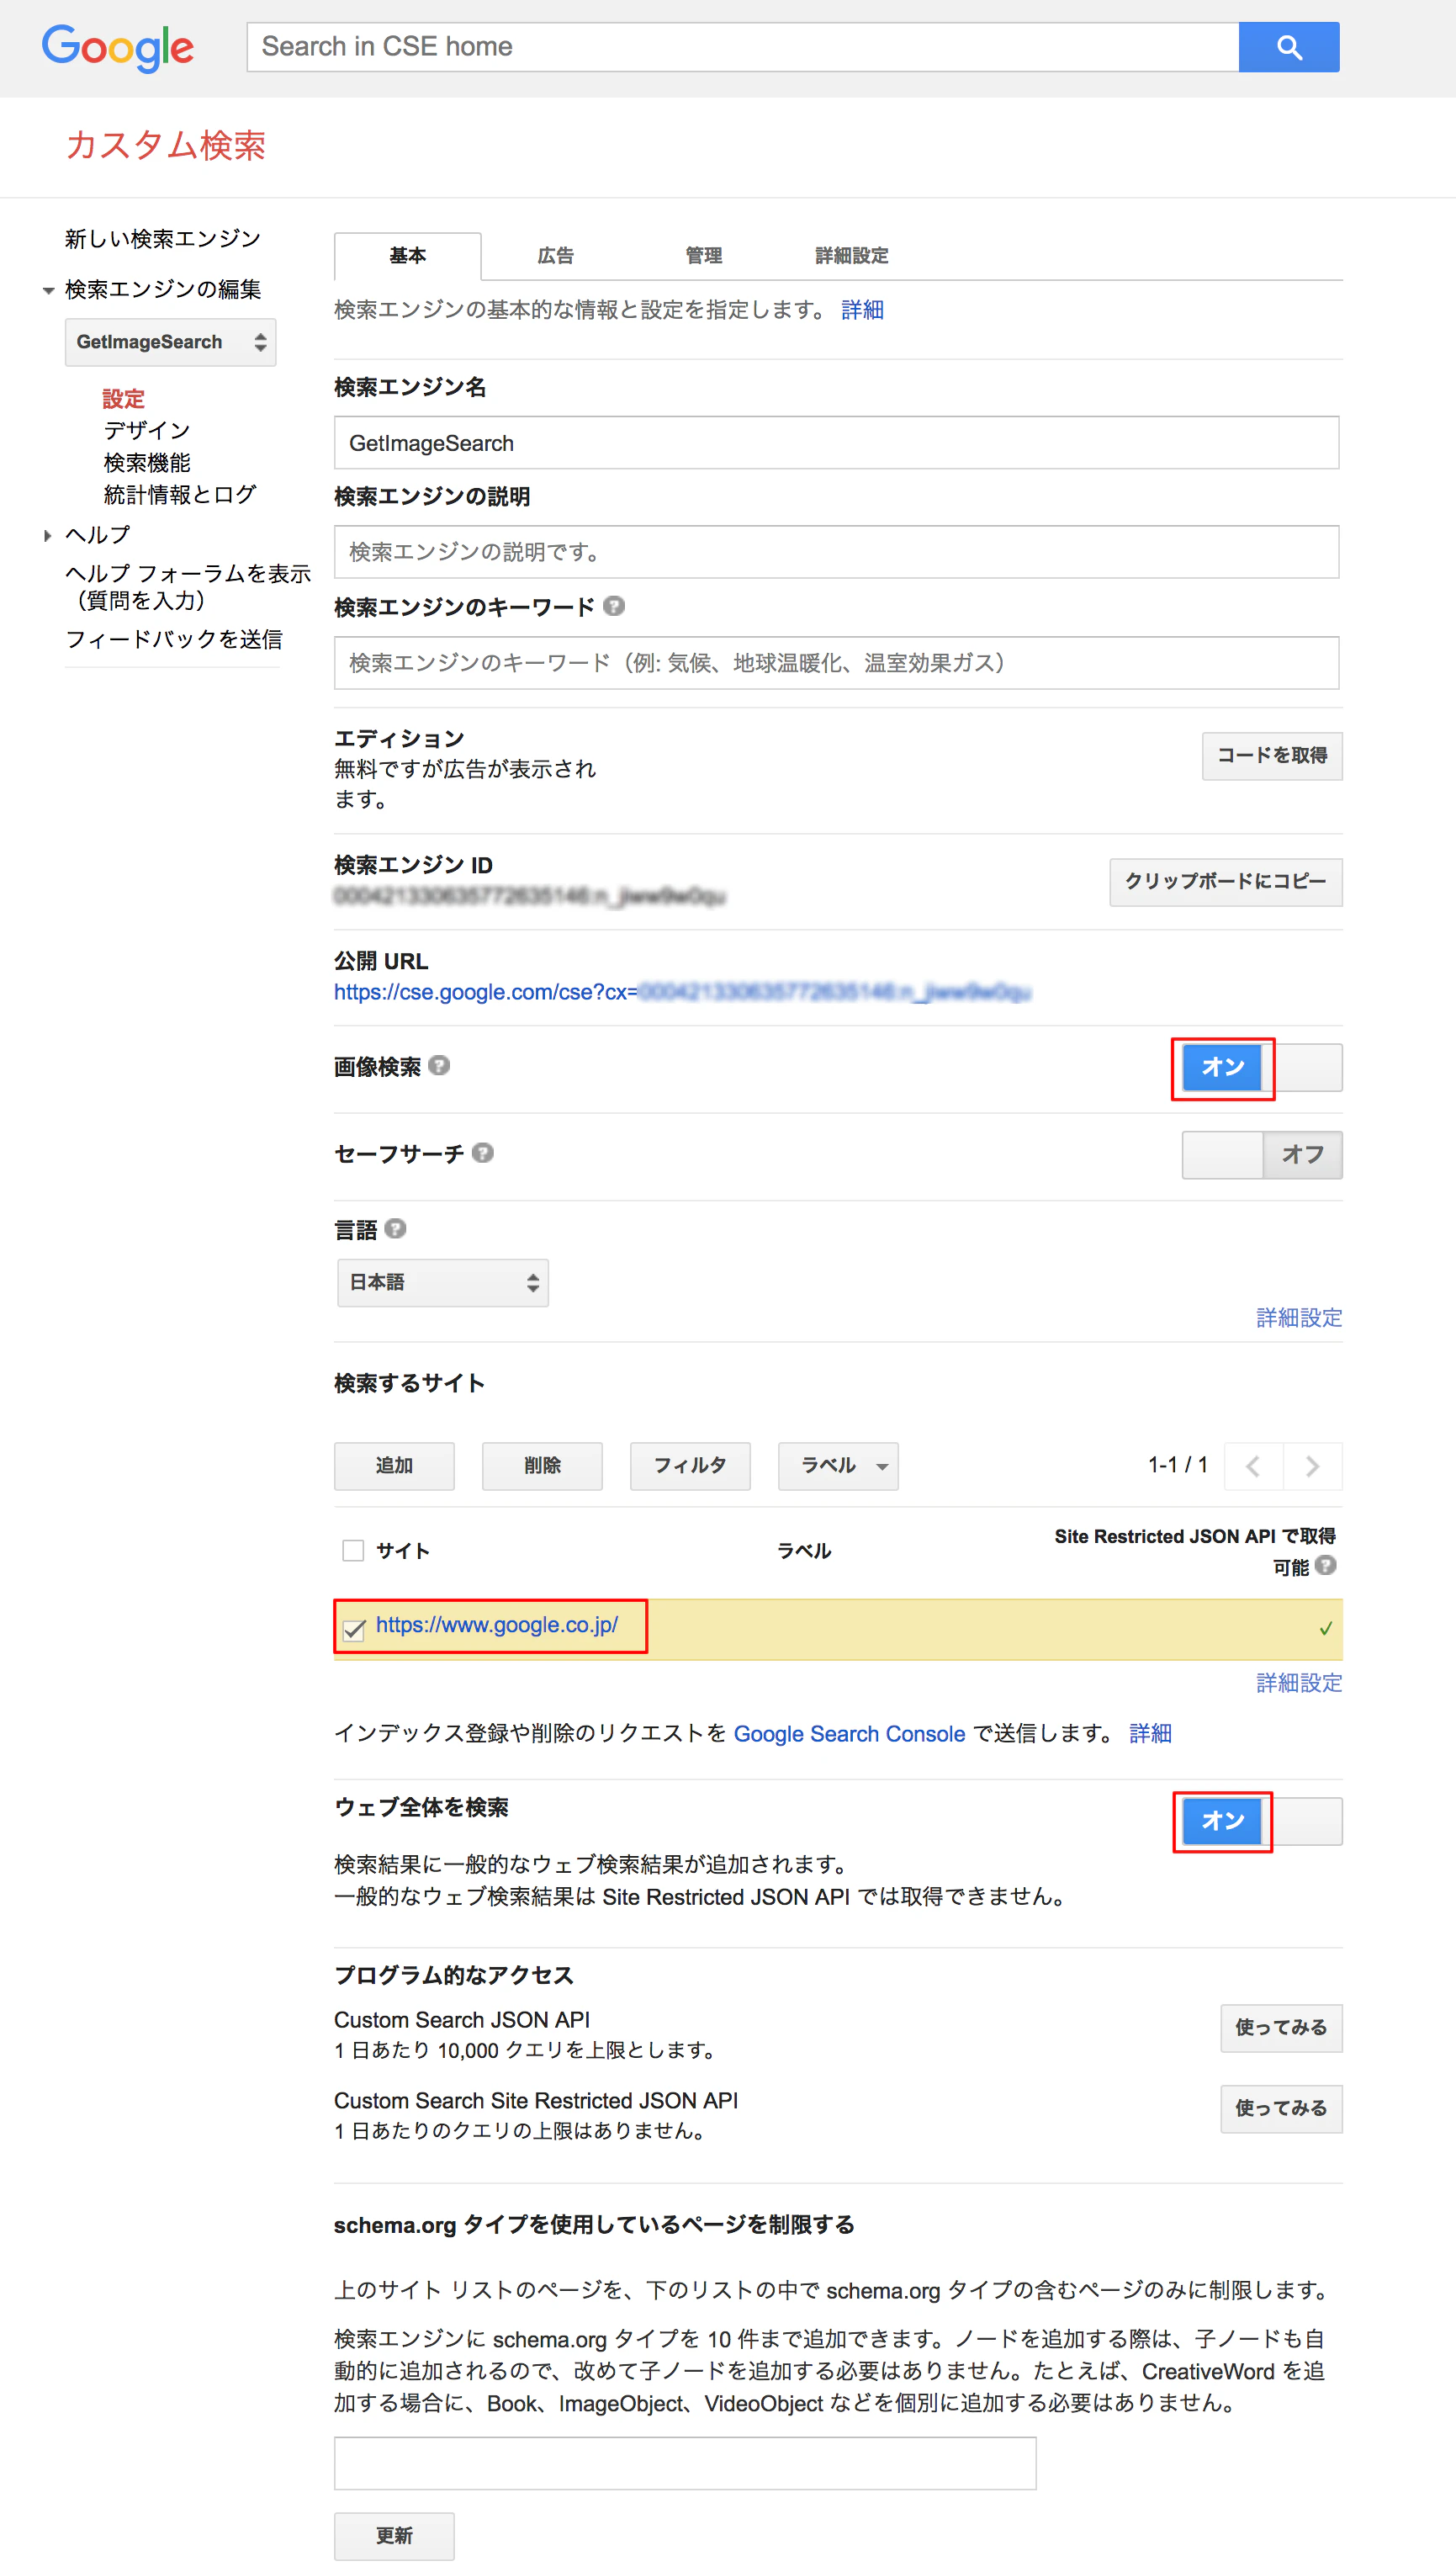1456x2572 pixels.
Task: Open the Google Search Console link
Action: (849, 1733)
